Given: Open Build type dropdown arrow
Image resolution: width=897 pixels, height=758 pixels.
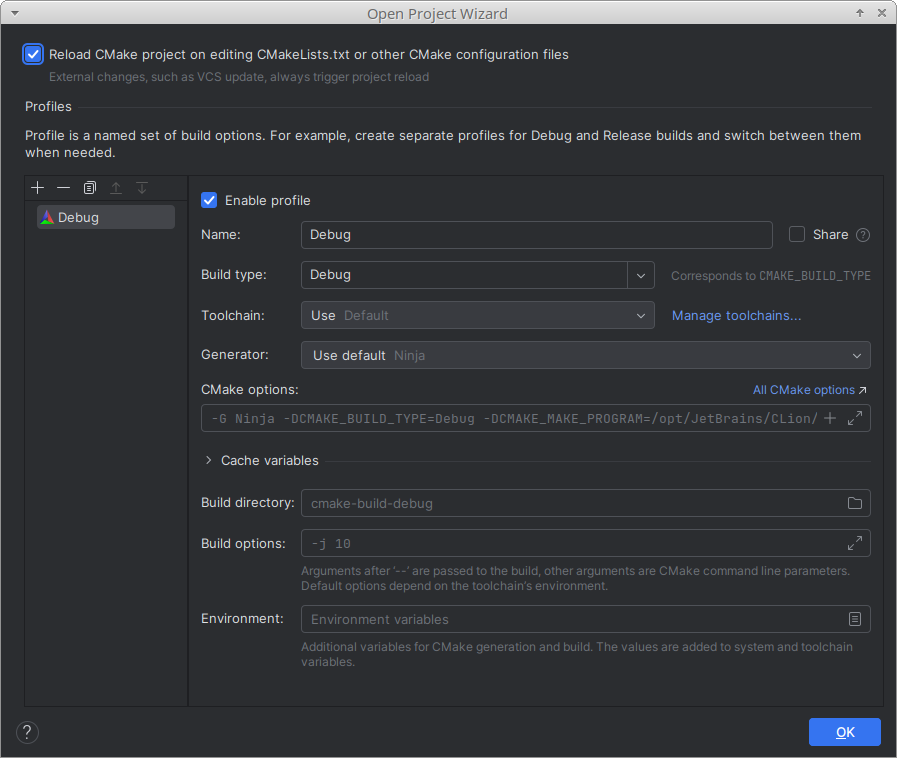Looking at the screenshot, I should click(641, 275).
